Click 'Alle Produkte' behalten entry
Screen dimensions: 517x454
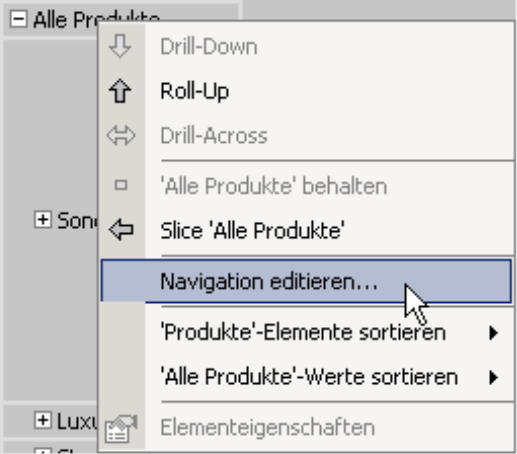click(306, 186)
